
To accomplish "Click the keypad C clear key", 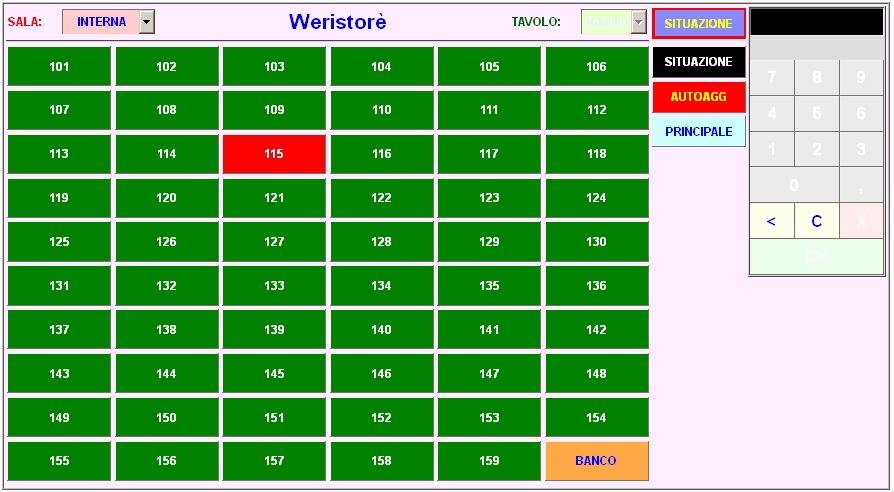I will coord(816,221).
